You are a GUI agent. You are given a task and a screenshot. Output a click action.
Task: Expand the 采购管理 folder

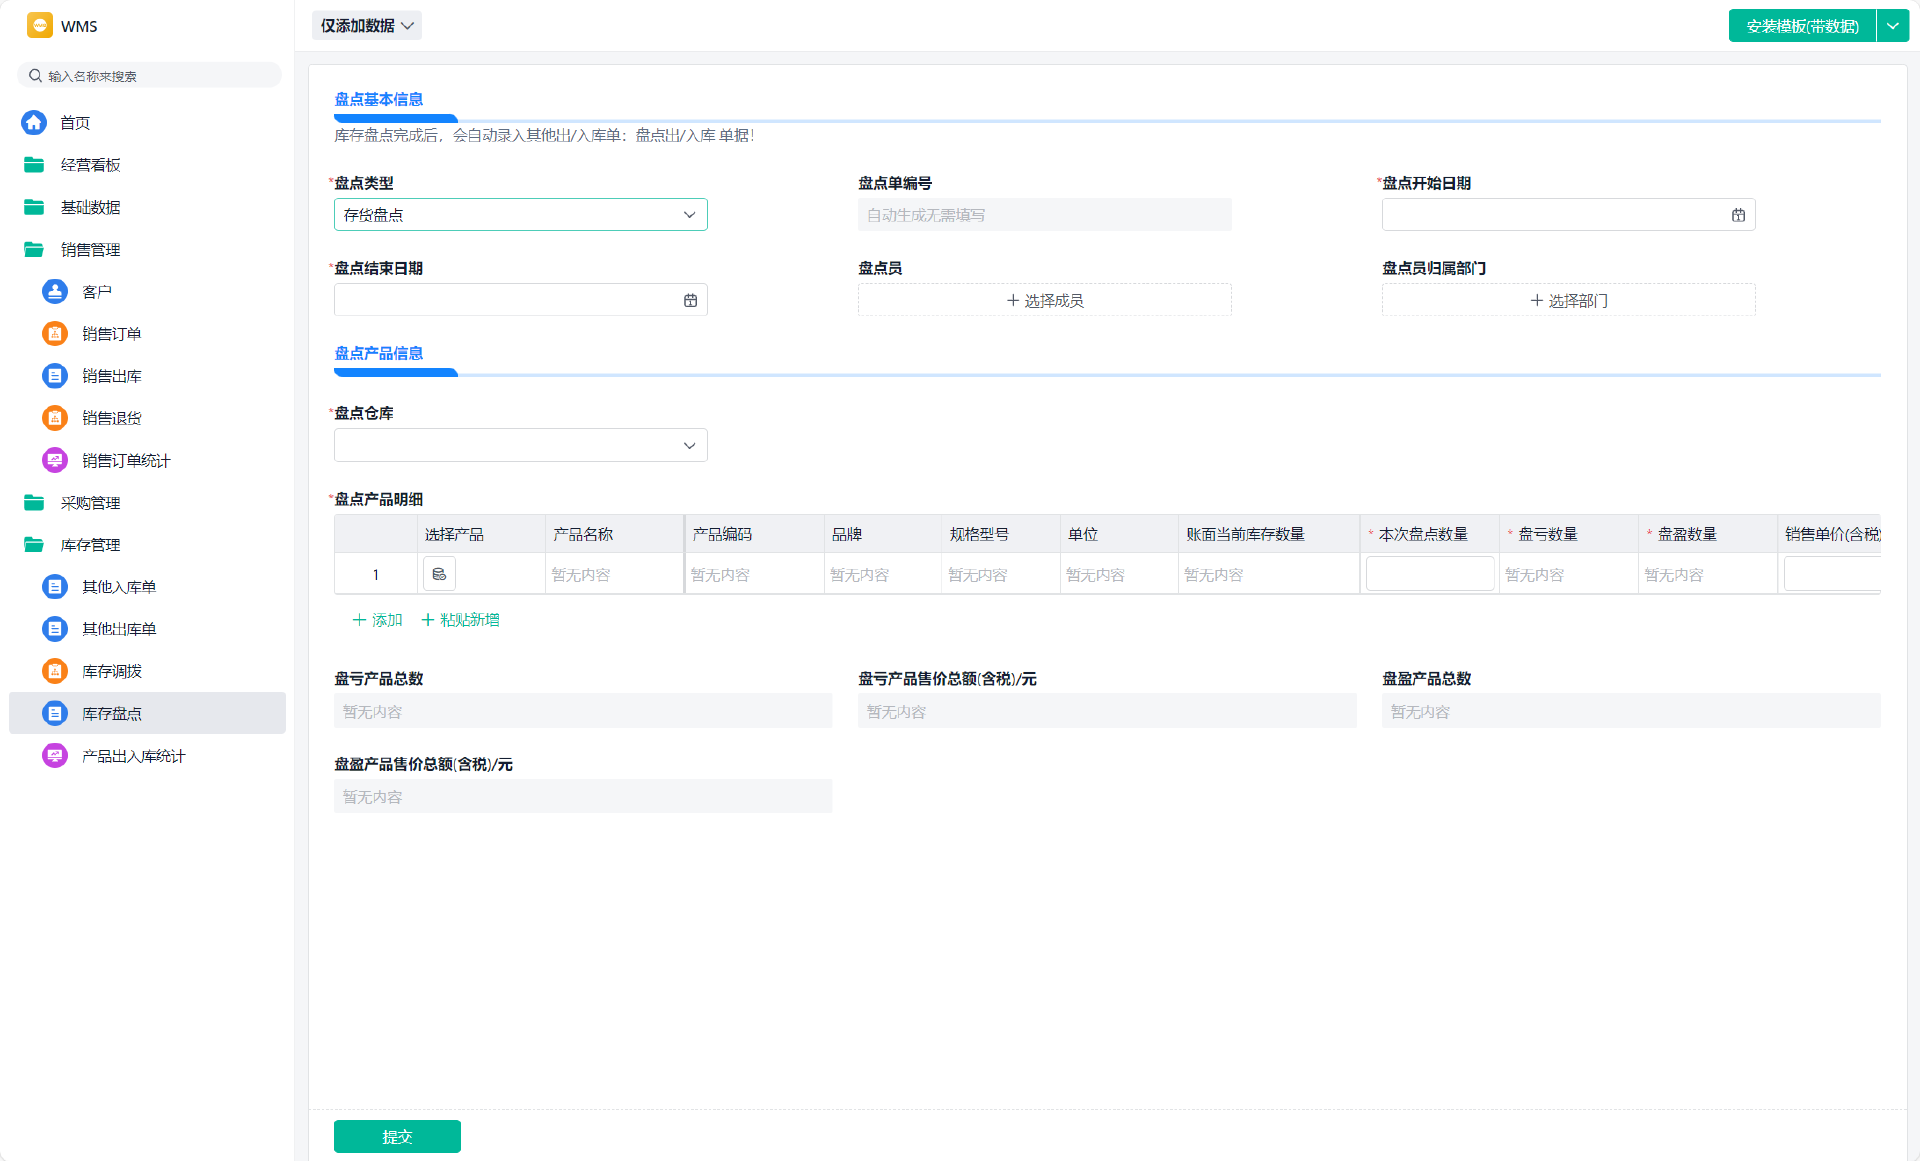pos(90,503)
